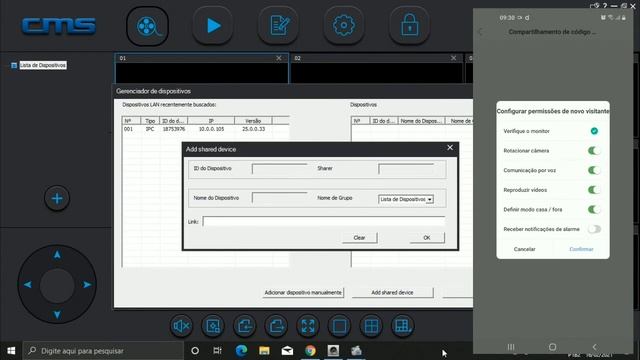
Task: Tap phone home navigation button
Action: (552, 347)
